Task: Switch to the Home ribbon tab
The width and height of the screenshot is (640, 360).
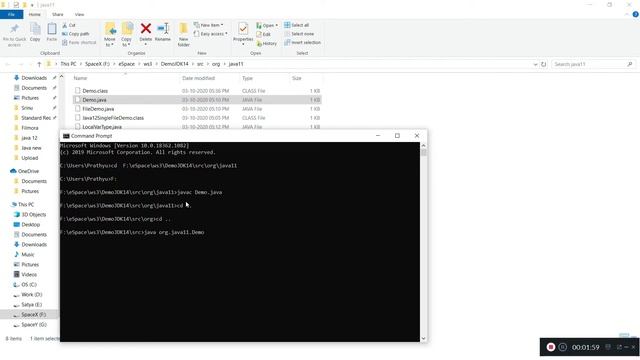Action: point(35,14)
